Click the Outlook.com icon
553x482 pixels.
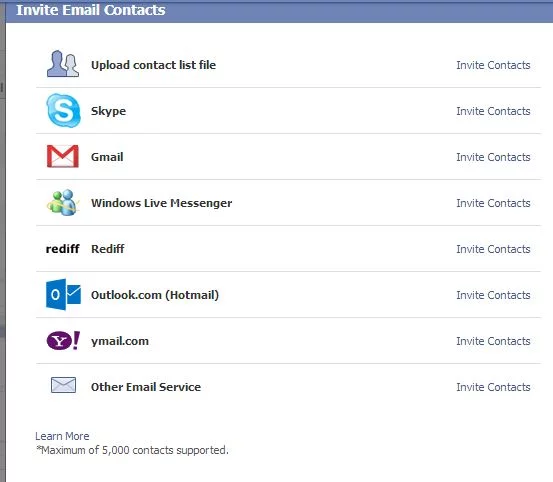click(63, 294)
